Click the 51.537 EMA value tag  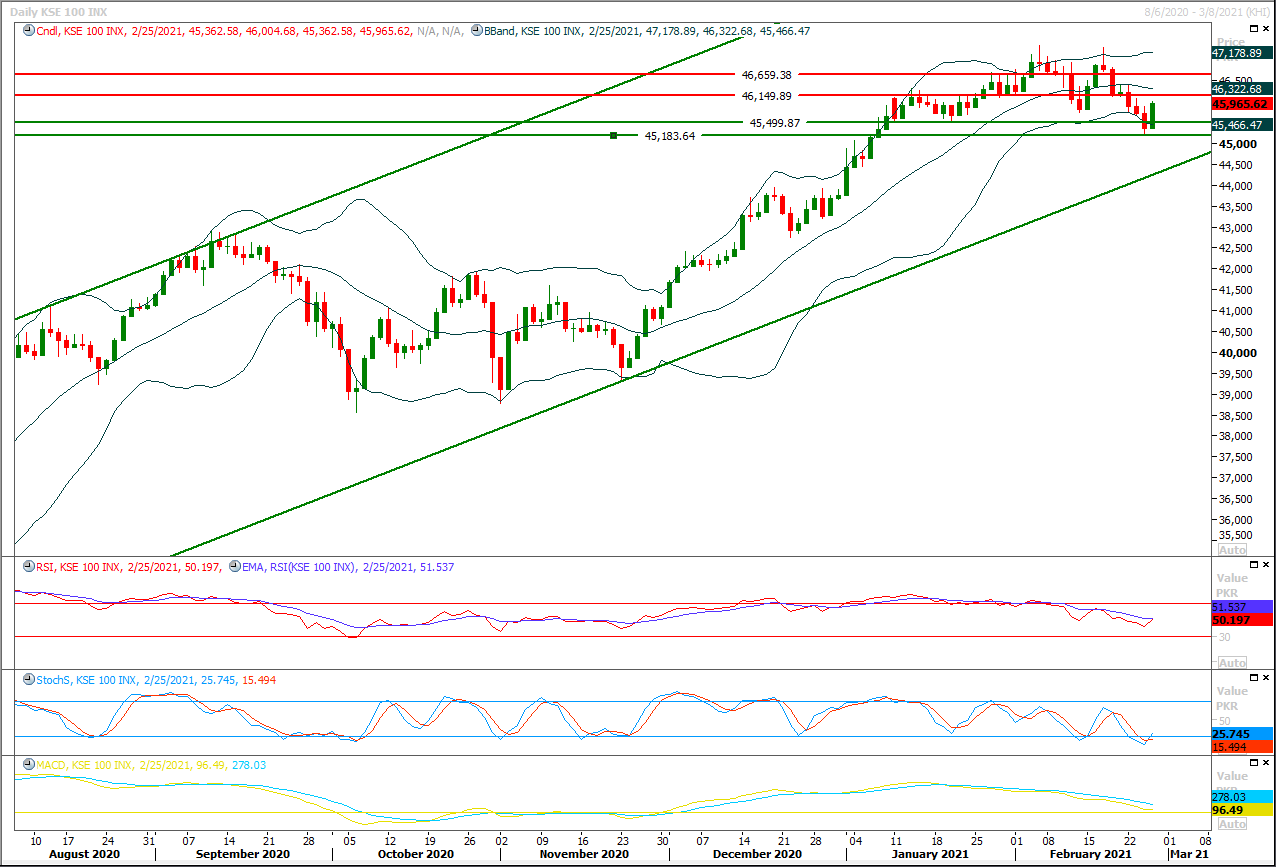tap(1240, 608)
